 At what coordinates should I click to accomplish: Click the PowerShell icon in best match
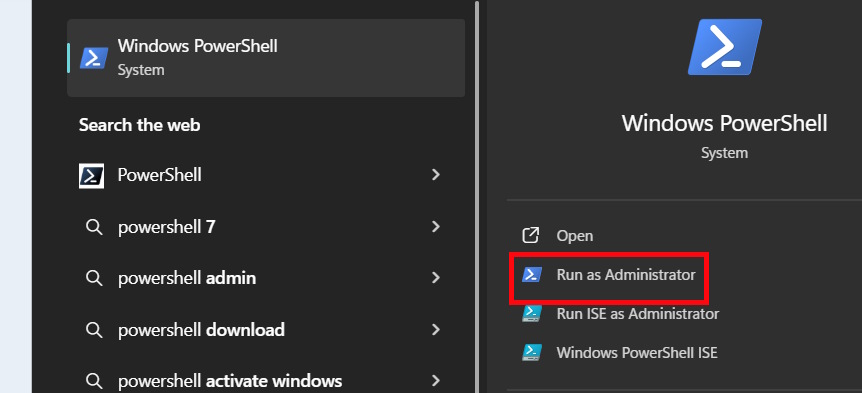tap(93, 58)
